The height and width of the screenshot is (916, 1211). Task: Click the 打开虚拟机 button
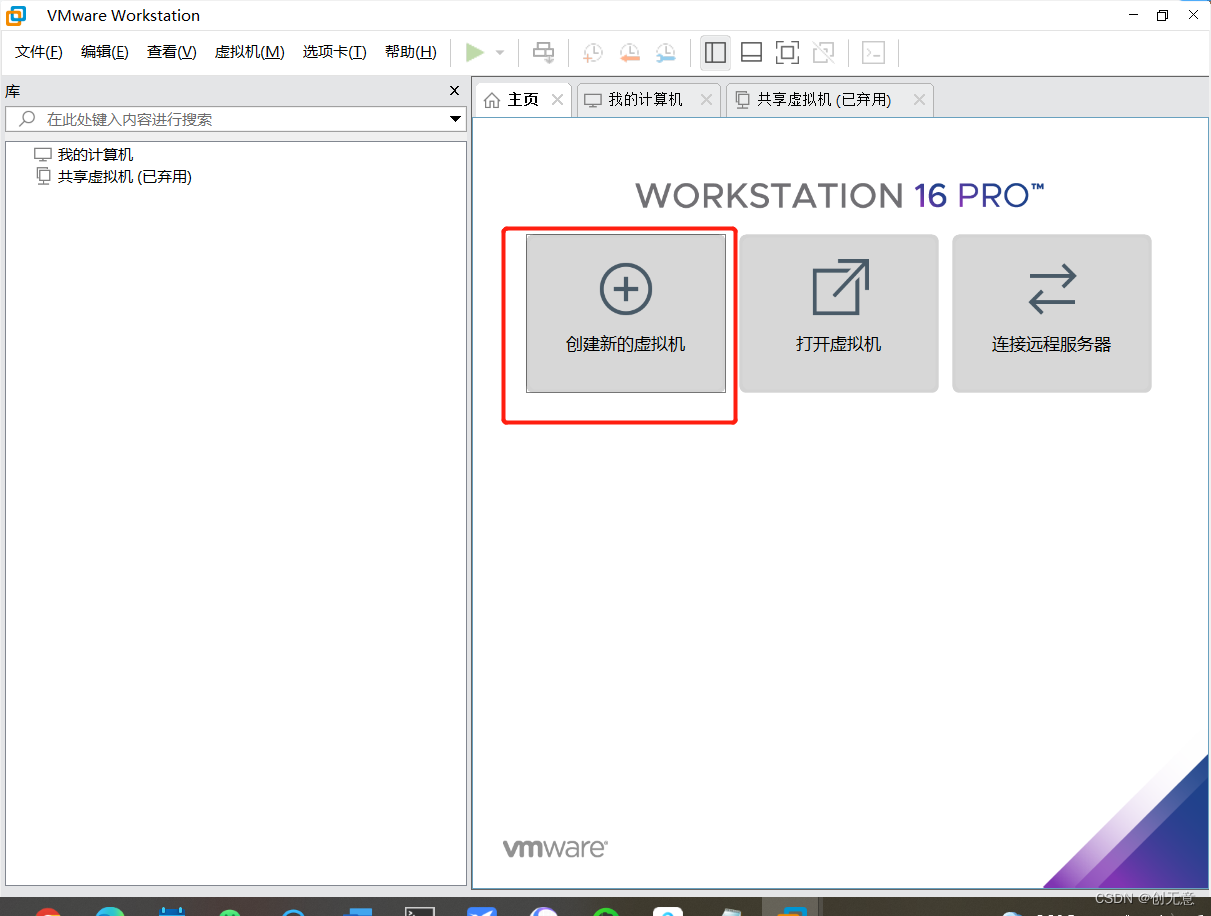click(839, 313)
